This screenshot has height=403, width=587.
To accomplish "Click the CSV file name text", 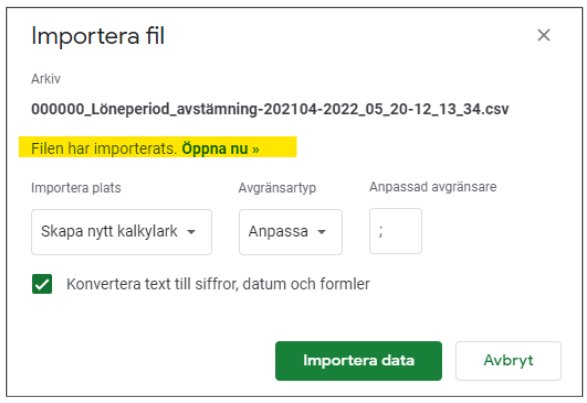I will (x=270, y=109).
